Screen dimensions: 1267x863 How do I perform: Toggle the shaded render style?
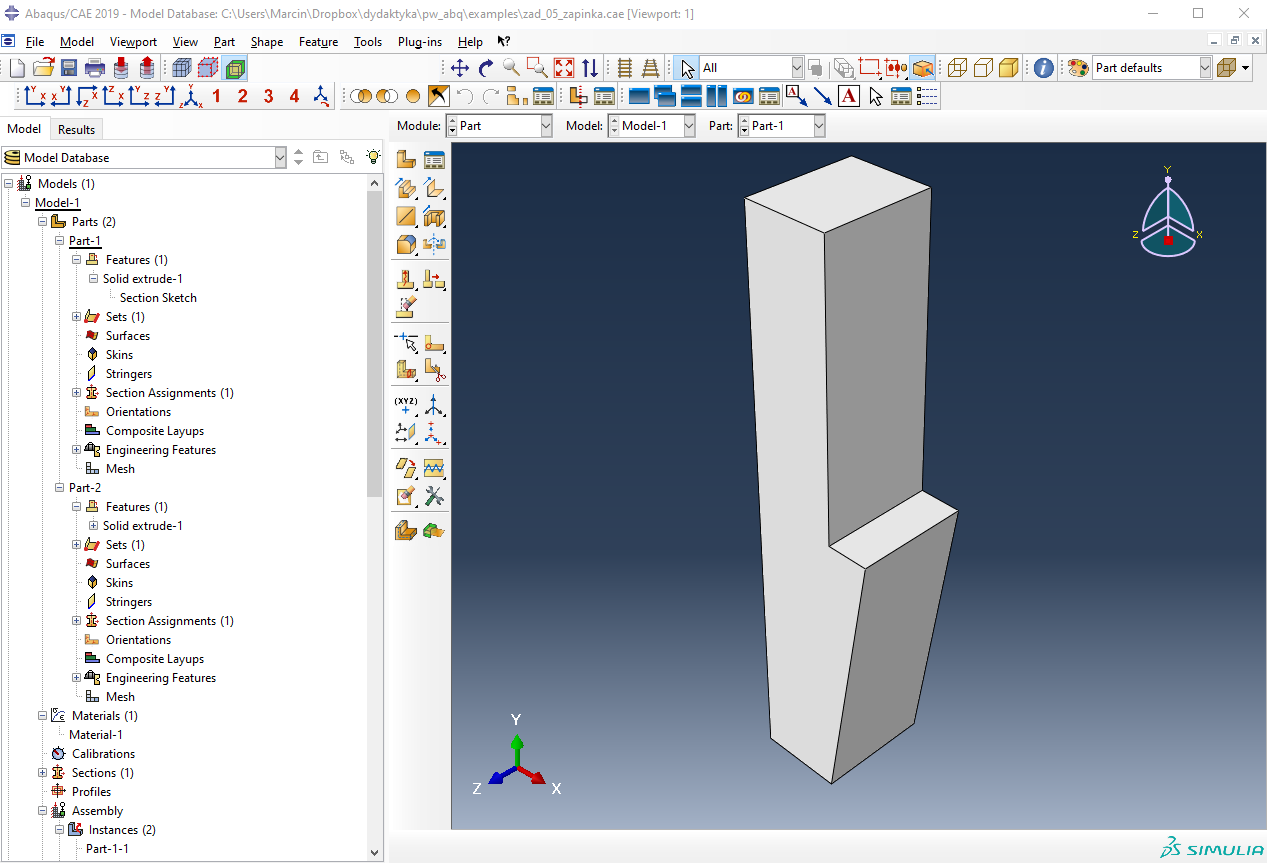click(x=1009, y=68)
